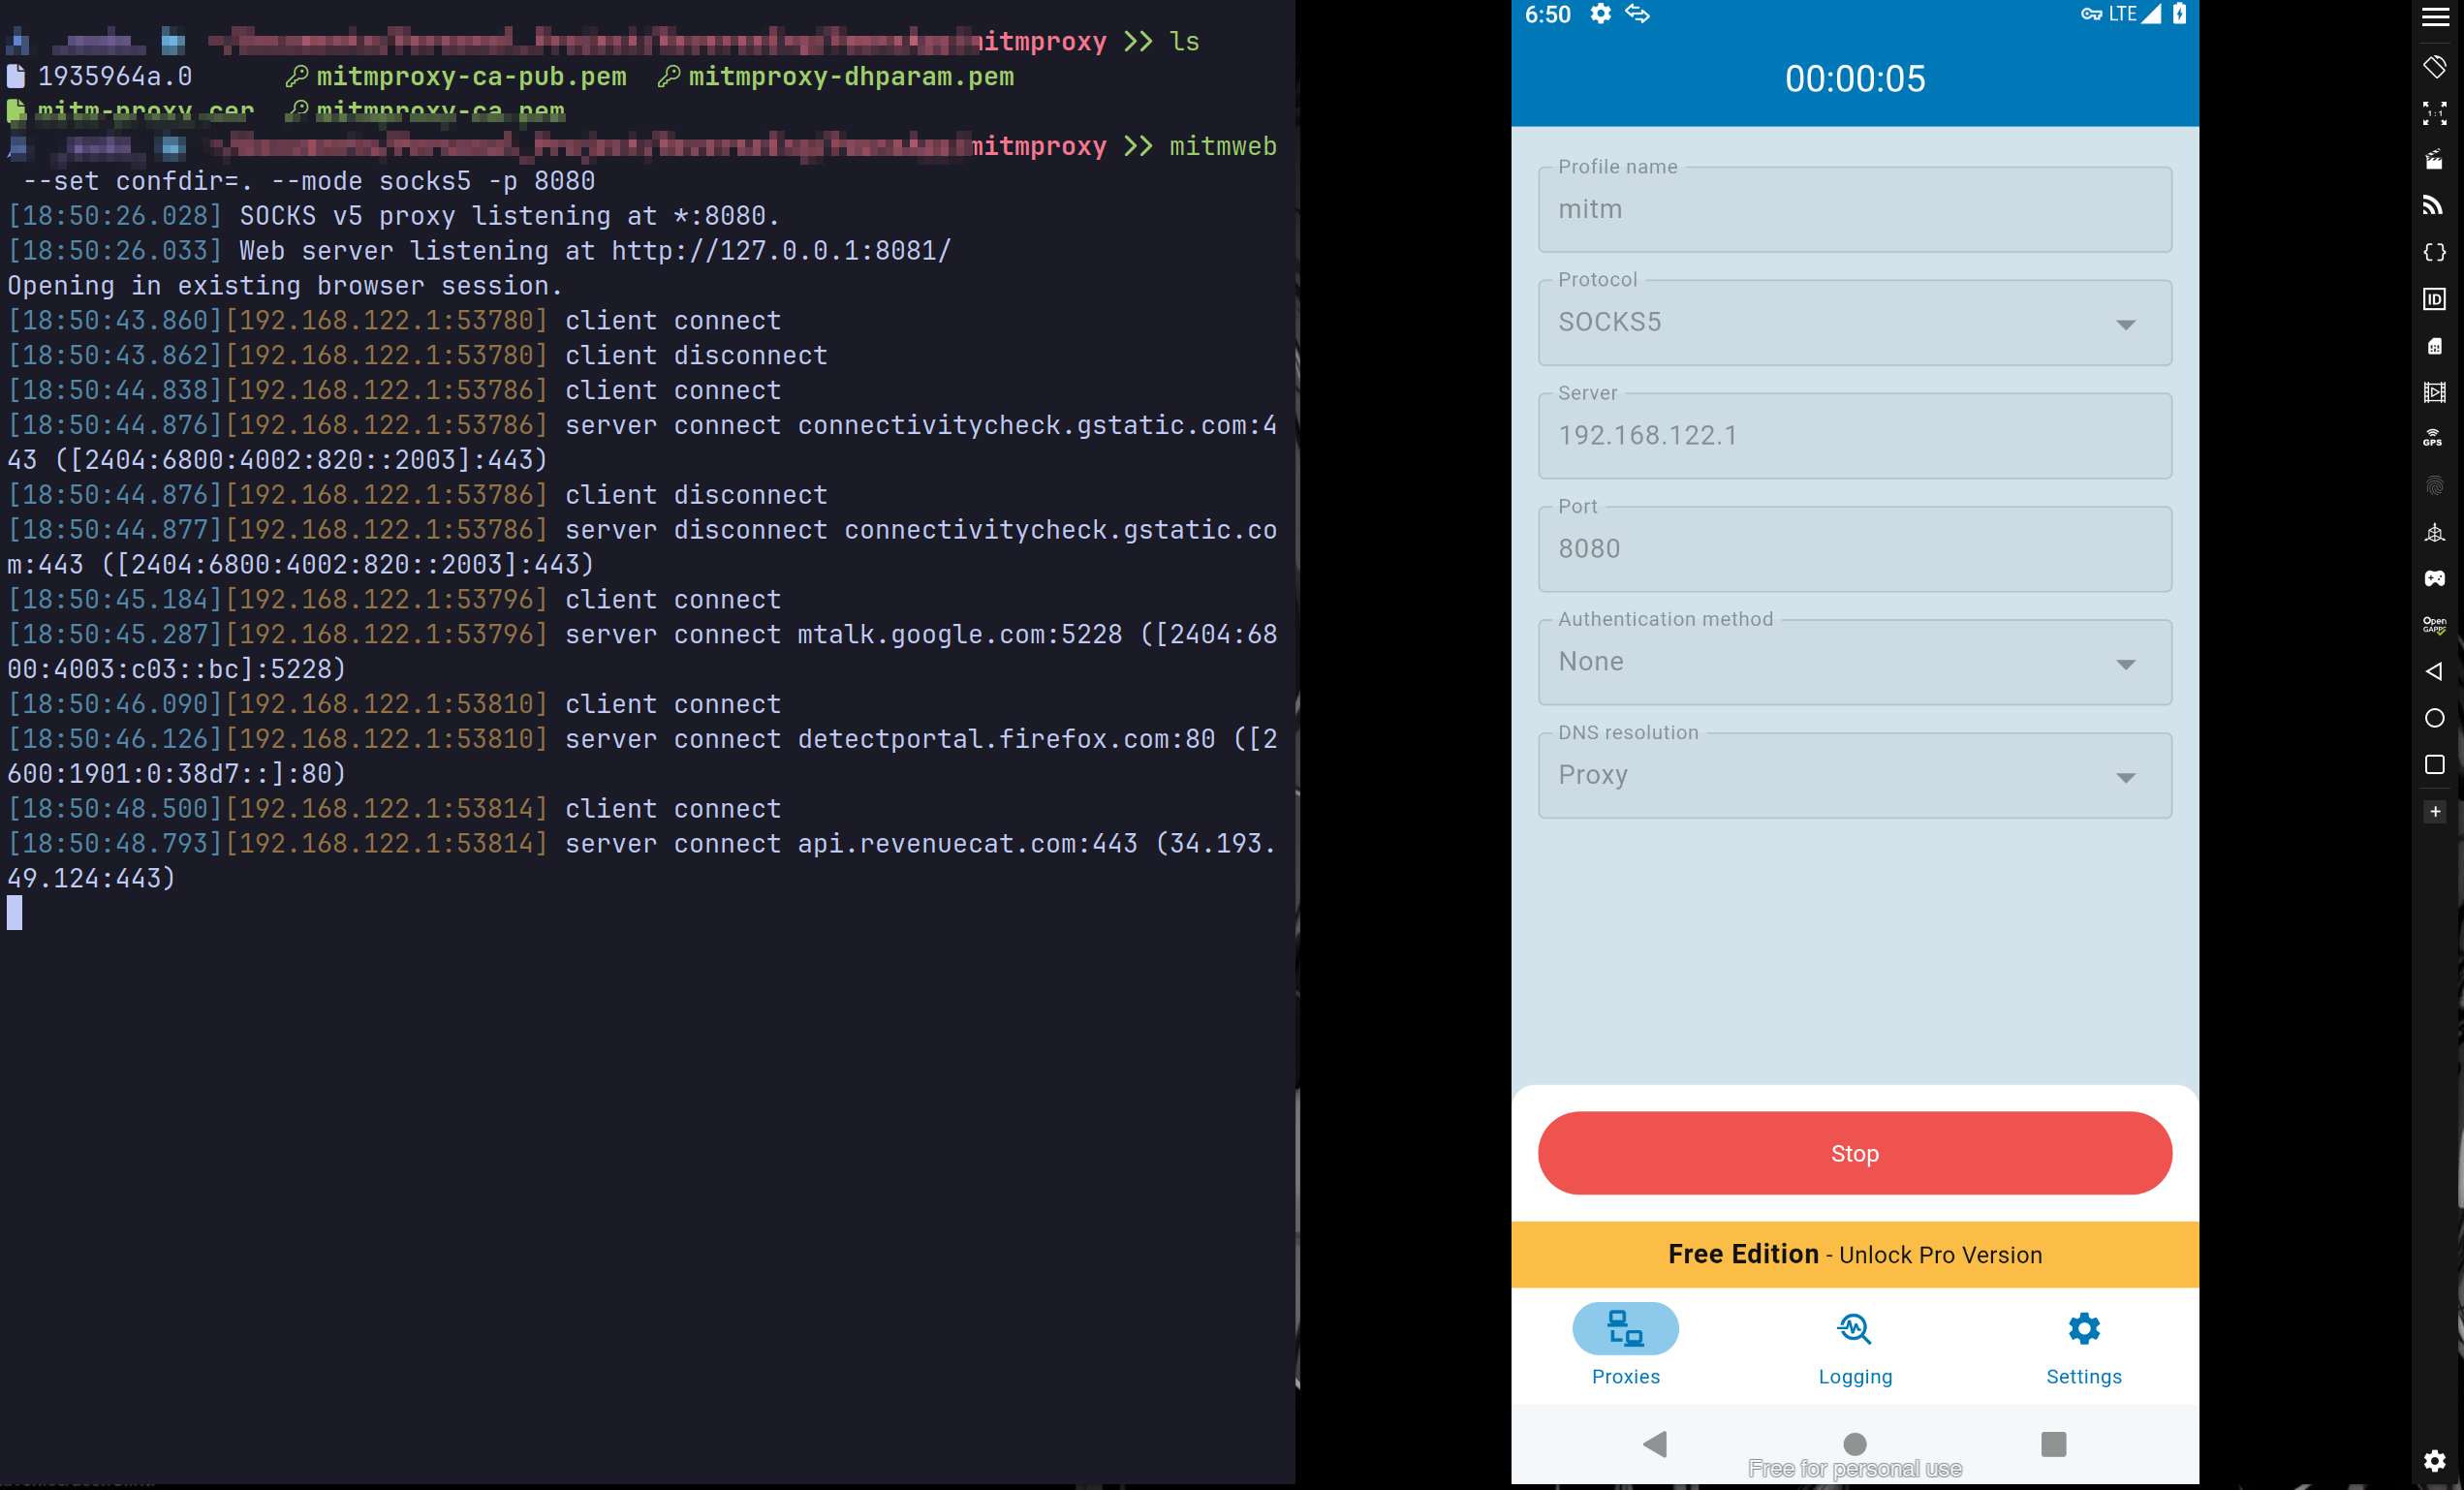
Task: Open the DNS resolution dropdown
Action: click(x=1854, y=775)
